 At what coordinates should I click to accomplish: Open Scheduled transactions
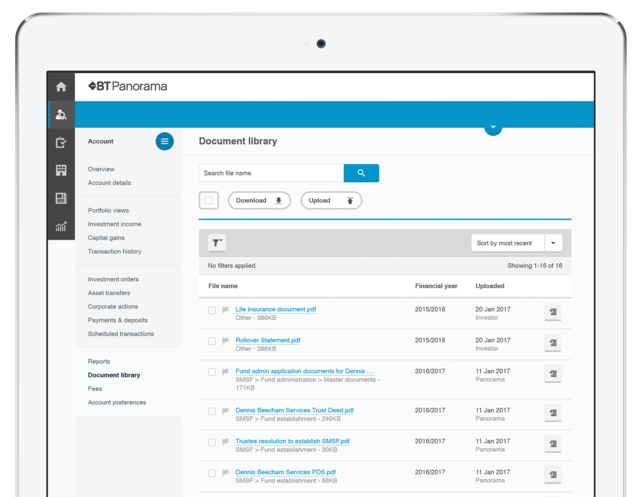click(x=121, y=334)
